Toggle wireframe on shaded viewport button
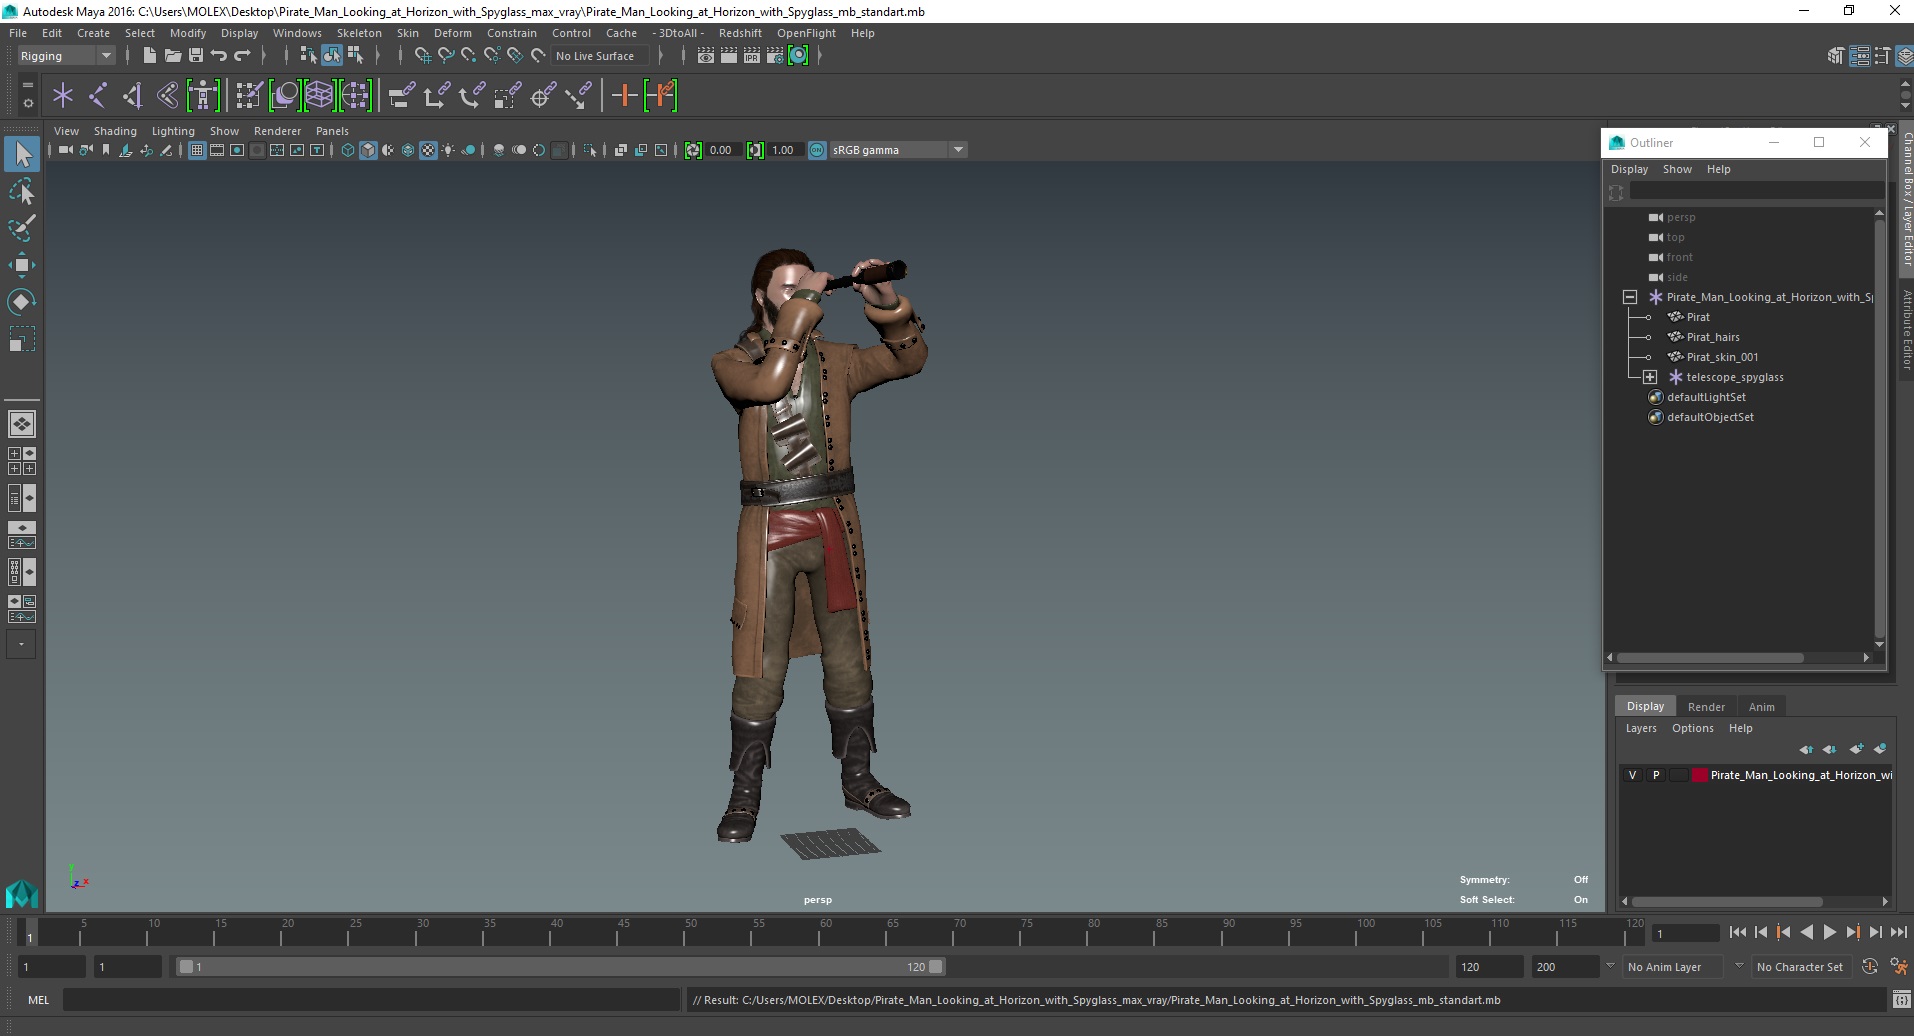Viewport: 1914px width, 1036px height. (408, 150)
